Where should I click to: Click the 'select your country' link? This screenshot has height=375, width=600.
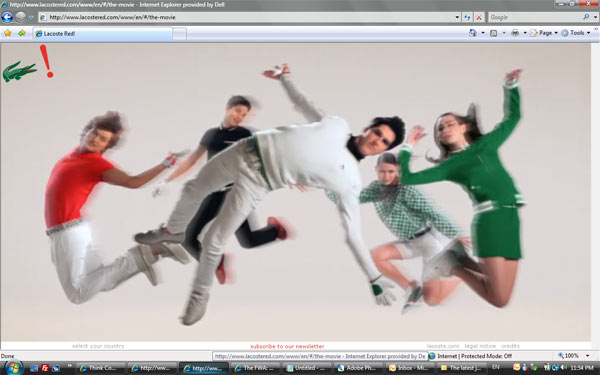(98, 346)
